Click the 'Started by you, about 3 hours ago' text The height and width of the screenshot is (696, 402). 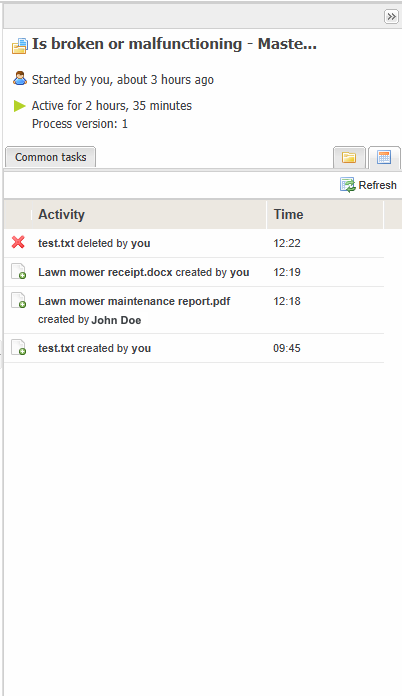coord(122,79)
